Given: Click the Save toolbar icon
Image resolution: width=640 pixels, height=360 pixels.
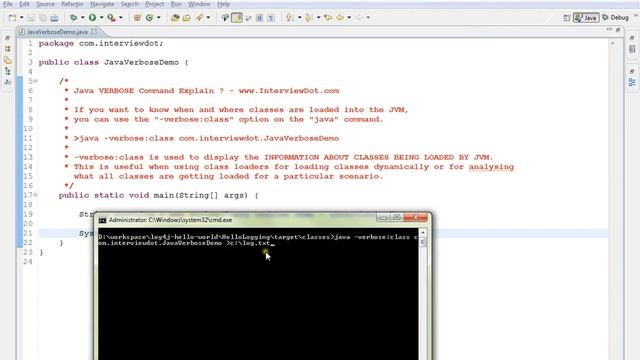Looking at the screenshot, I should [x=31, y=18].
